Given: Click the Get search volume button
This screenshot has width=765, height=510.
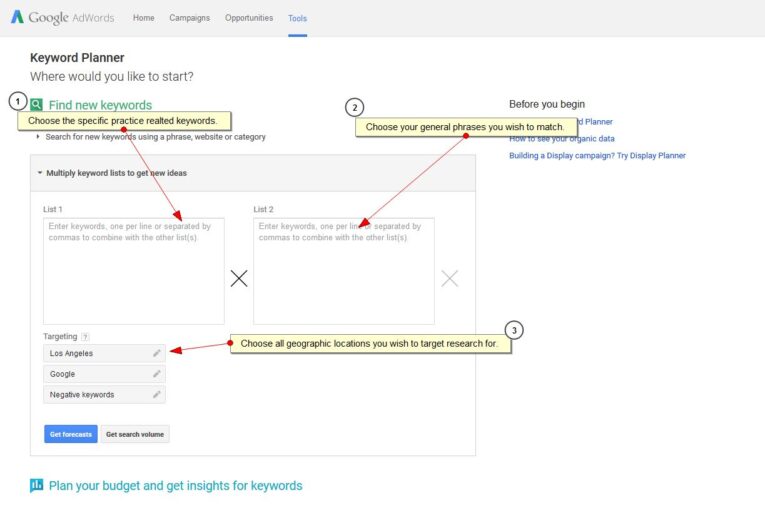Looking at the screenshot, I should (x=135, y=434).
